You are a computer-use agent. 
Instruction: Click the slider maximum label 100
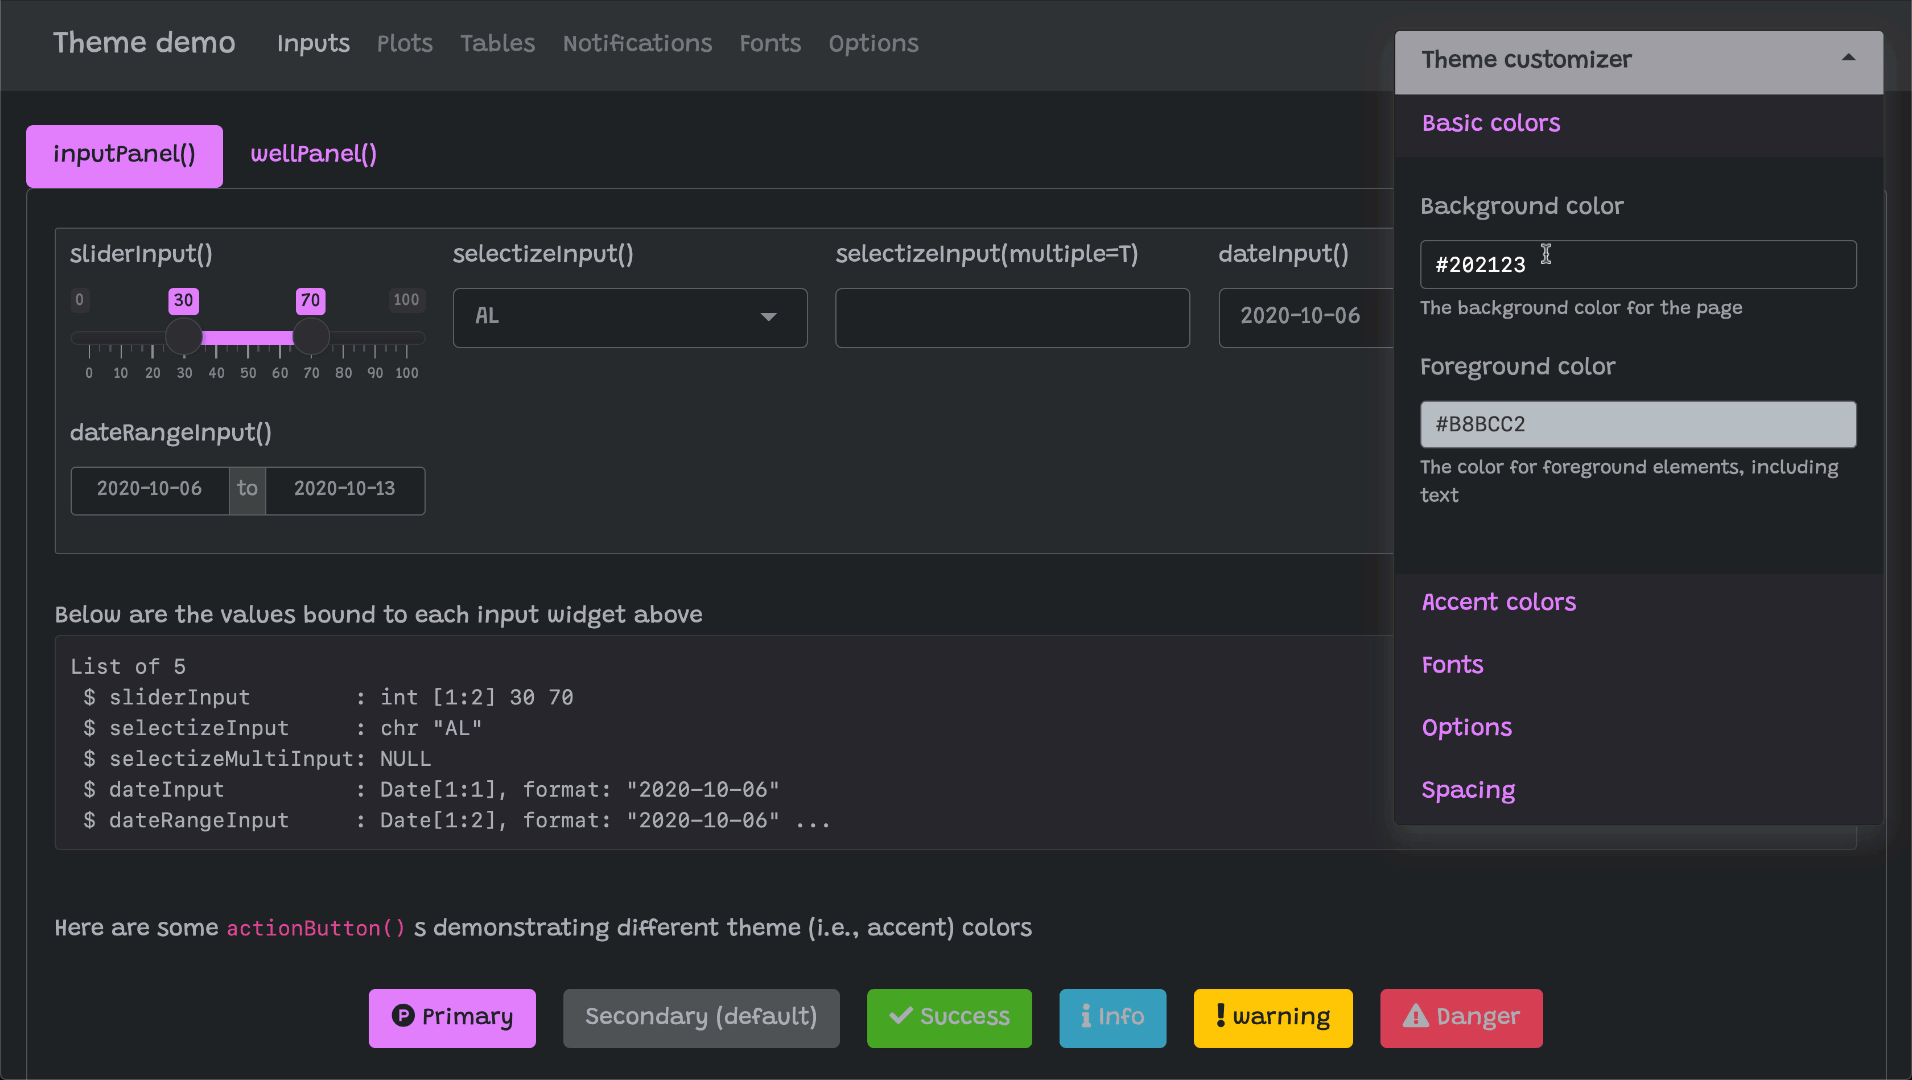pyautogui.click(x=406, y=300)
